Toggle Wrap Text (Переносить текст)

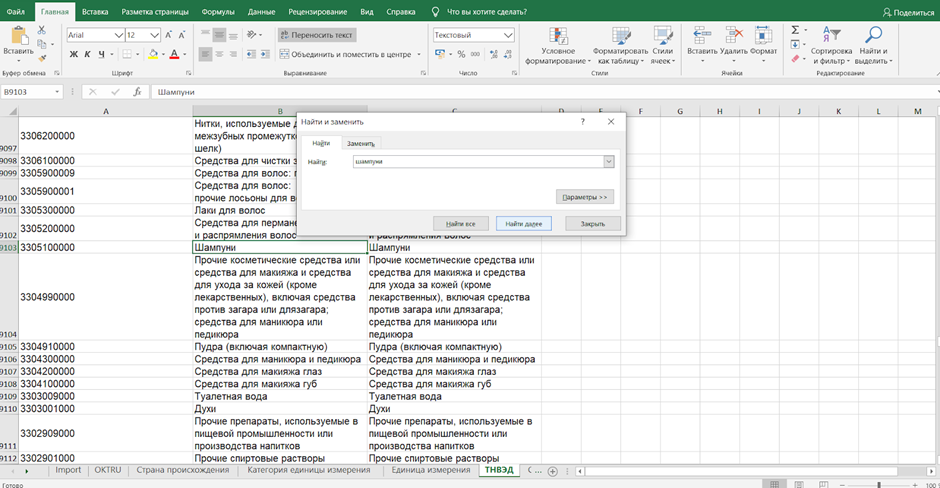(316, 34)
